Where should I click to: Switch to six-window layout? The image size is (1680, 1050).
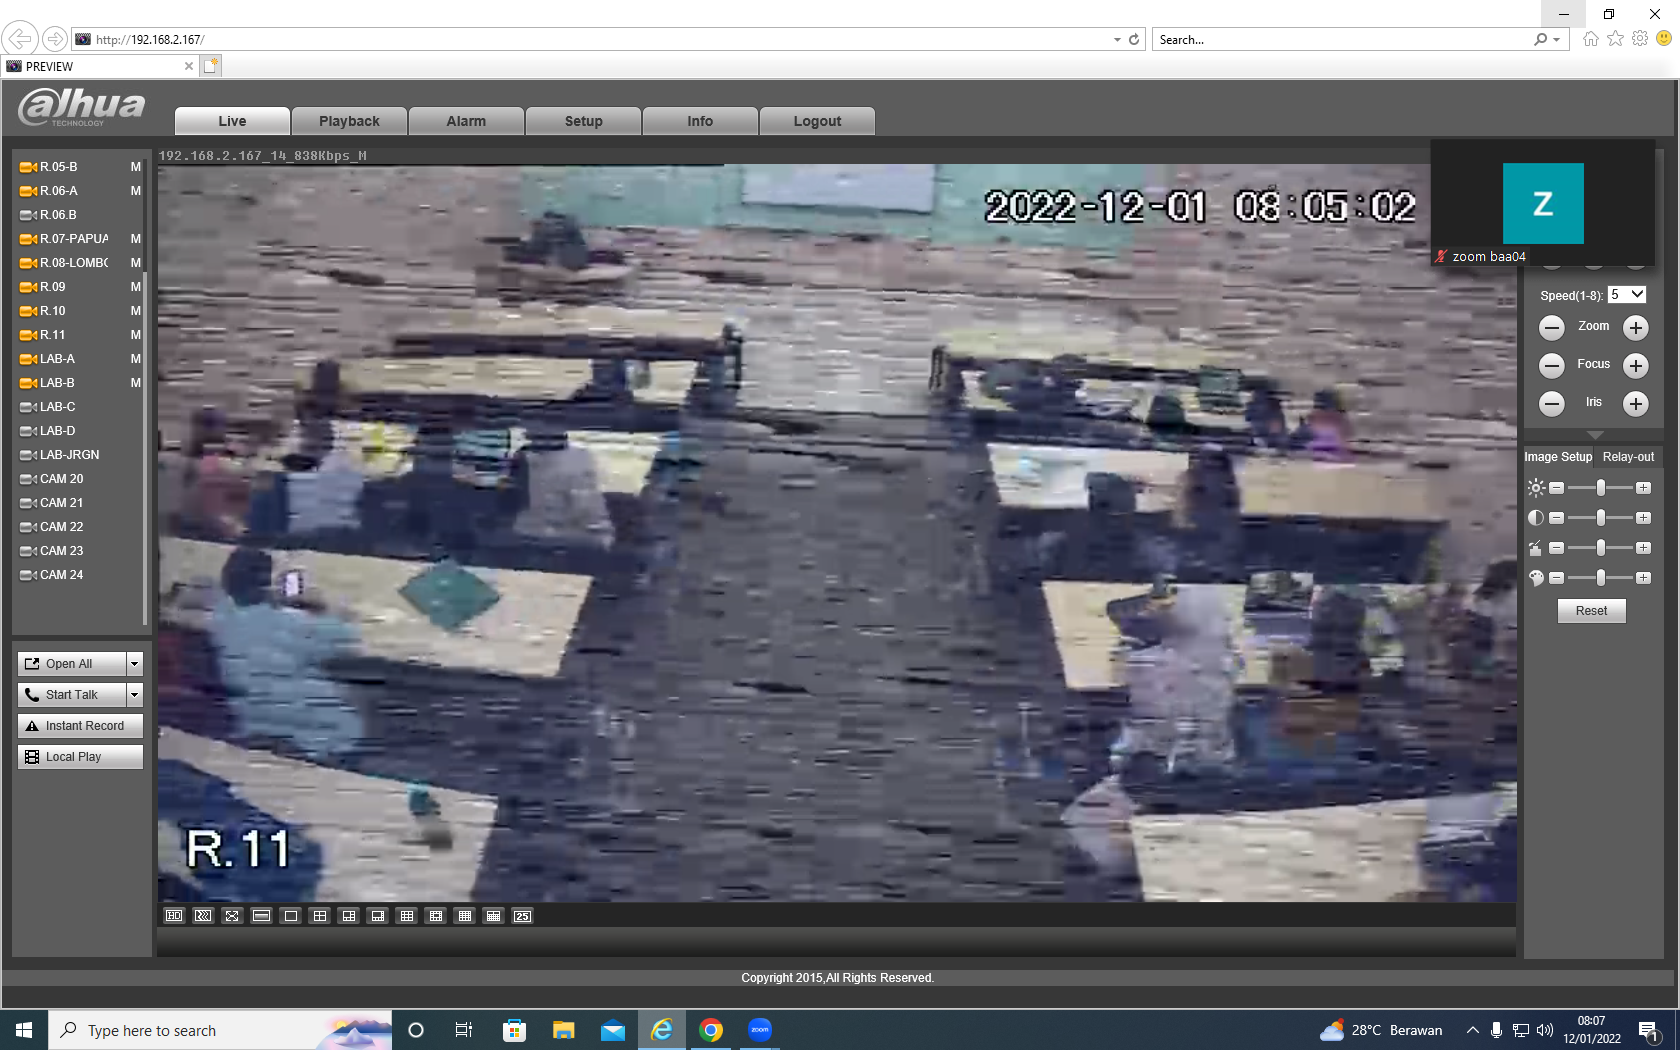tap(349, 916)
